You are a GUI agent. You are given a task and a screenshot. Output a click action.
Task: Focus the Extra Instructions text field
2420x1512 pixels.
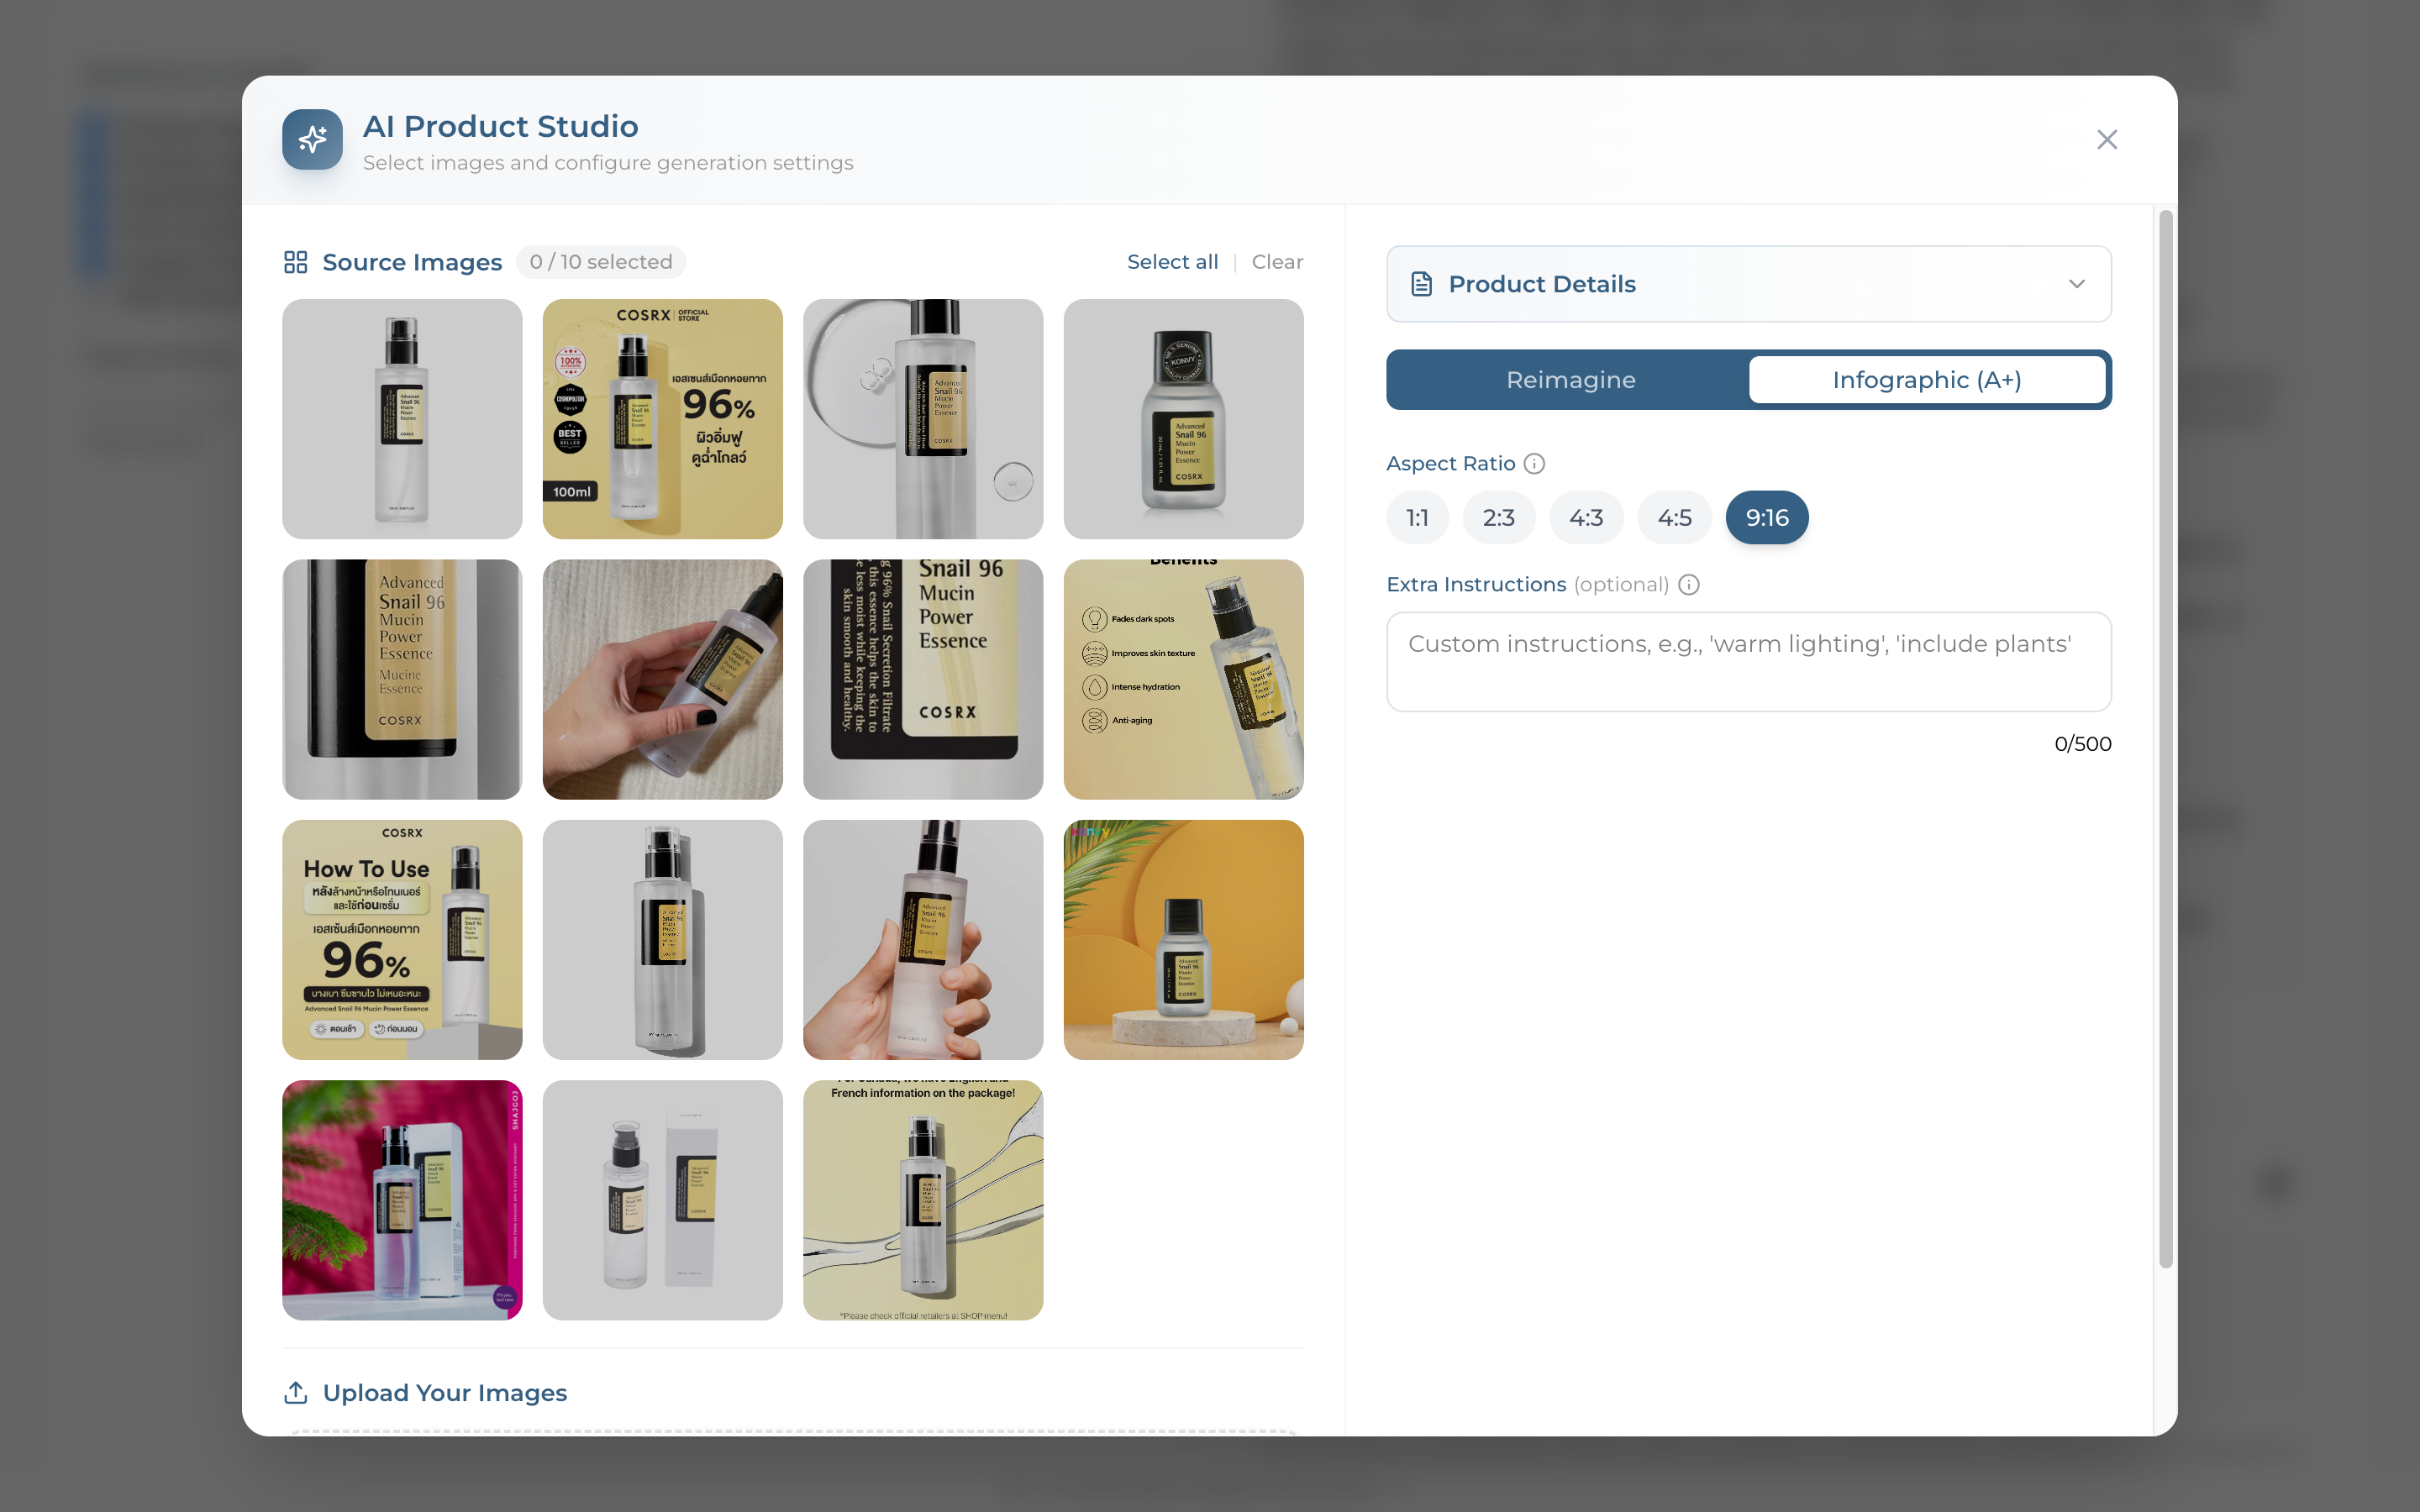[1749, 662]
